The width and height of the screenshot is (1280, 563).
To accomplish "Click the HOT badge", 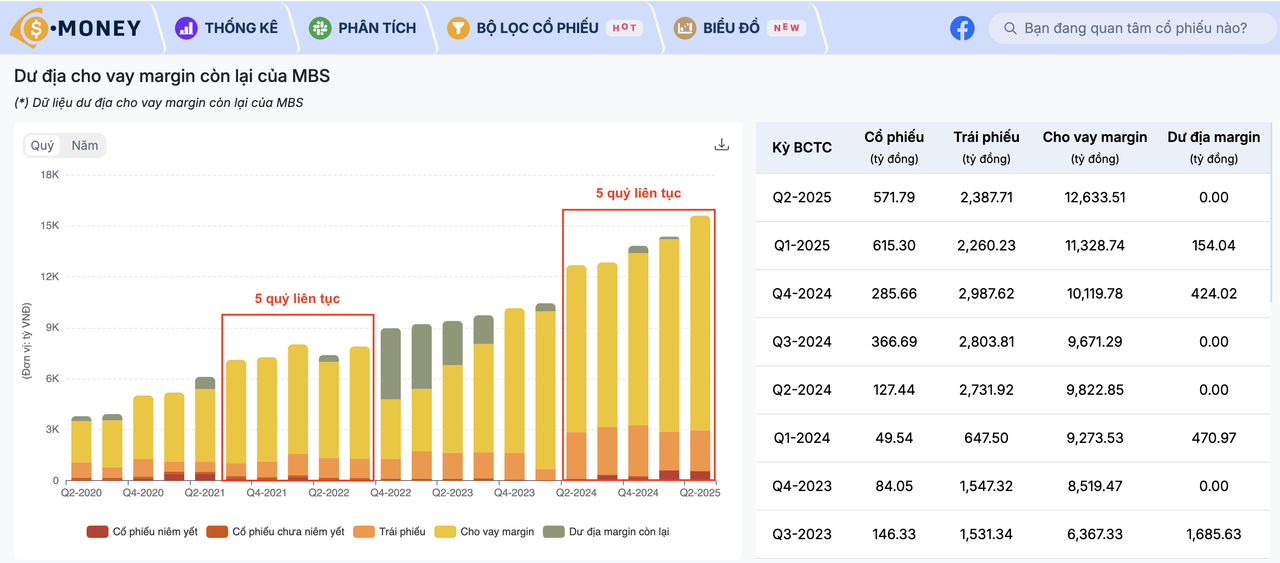I will (x=624, y=28).
